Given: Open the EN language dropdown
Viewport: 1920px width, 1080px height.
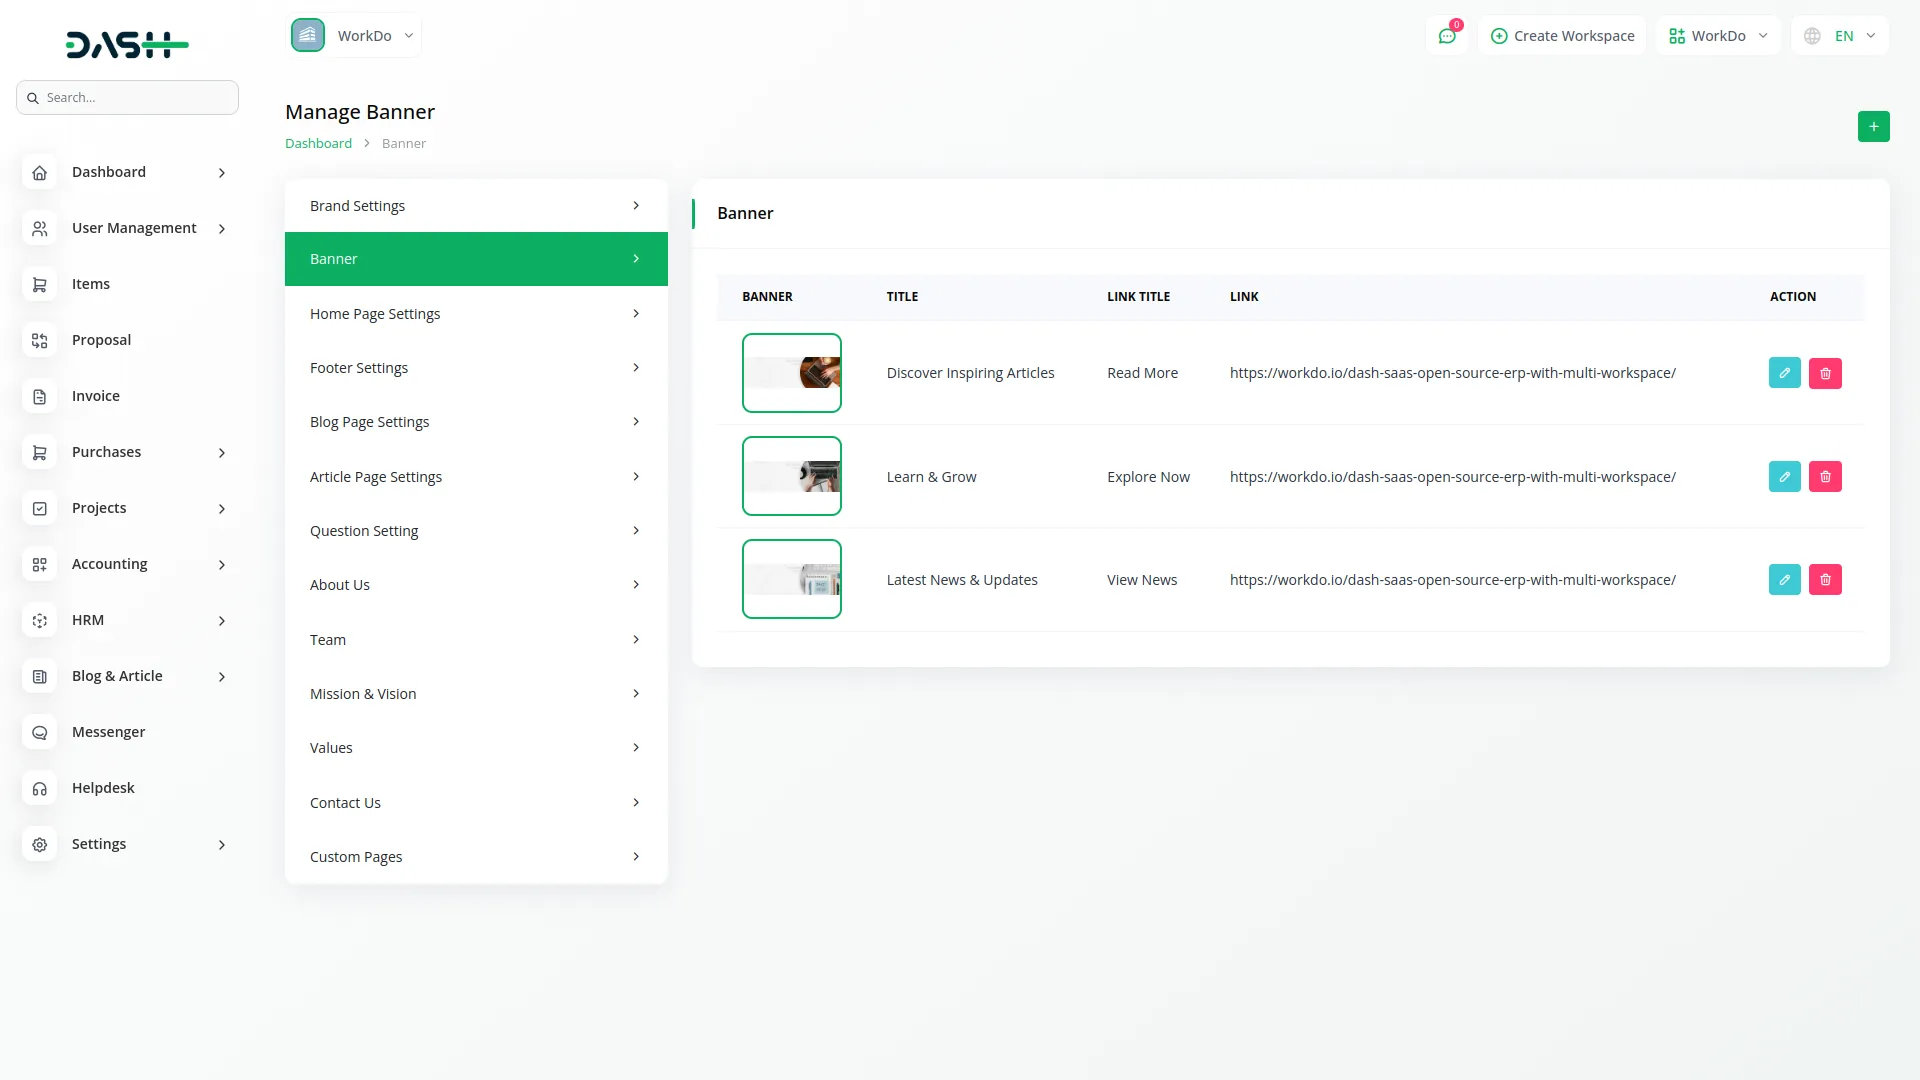Looking at the screenshot, I should 1840,36.
